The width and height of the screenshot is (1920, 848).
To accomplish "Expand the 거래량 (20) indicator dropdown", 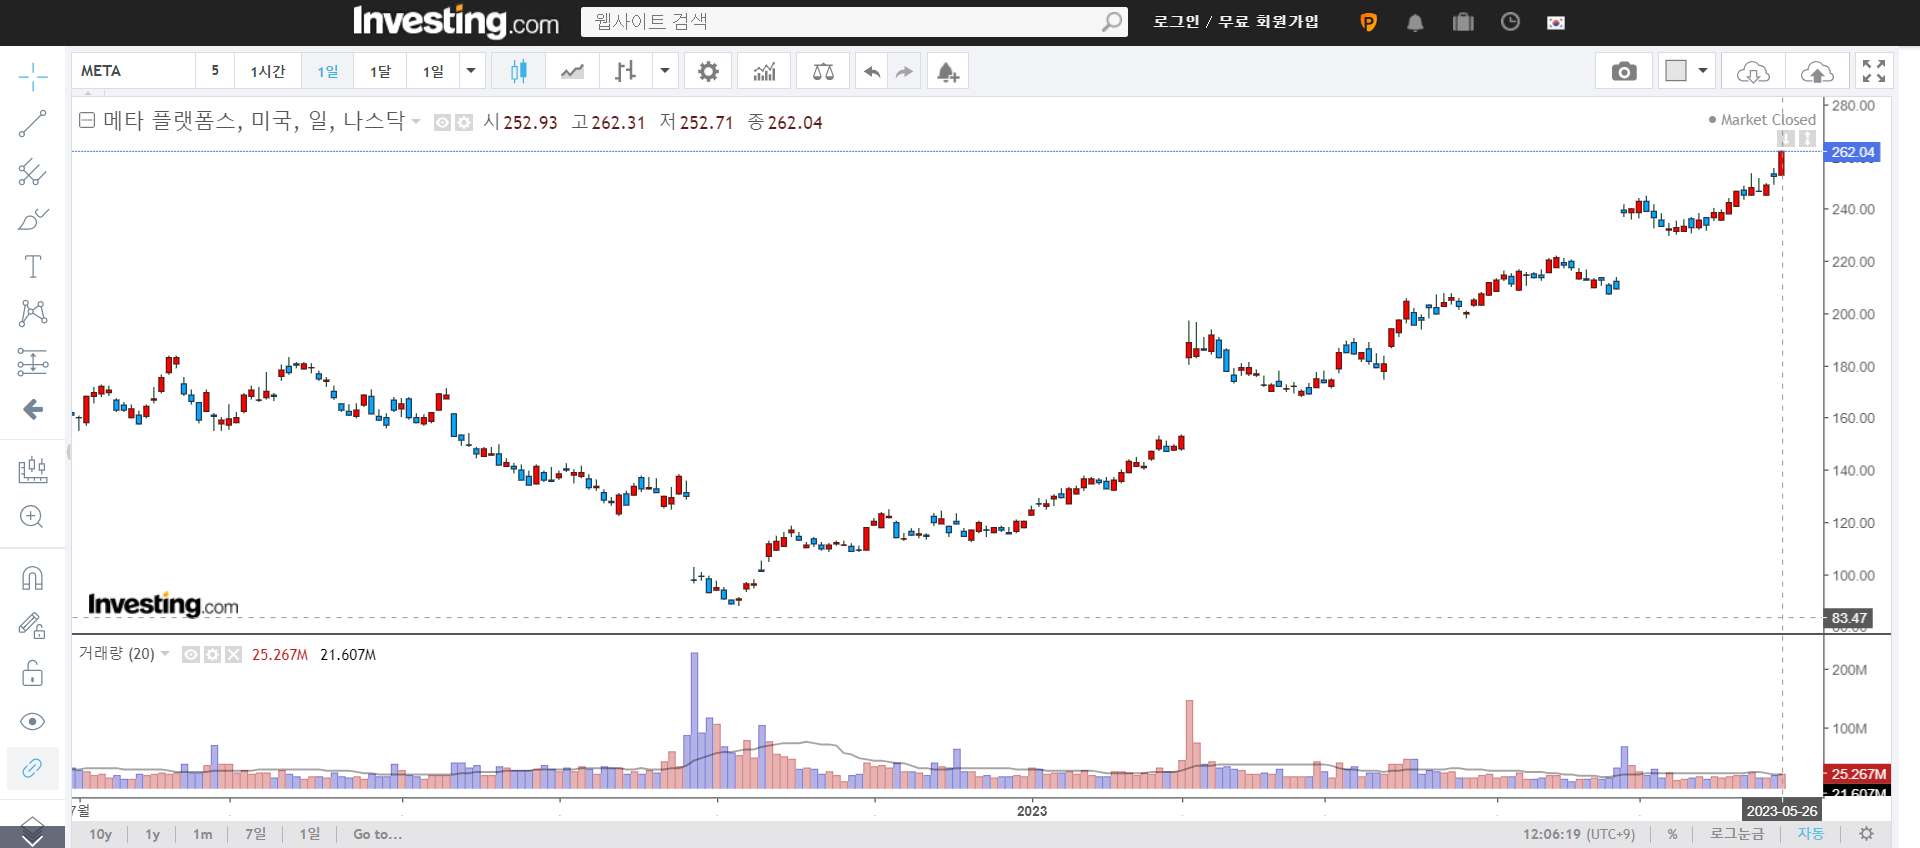I will point(165,654).
